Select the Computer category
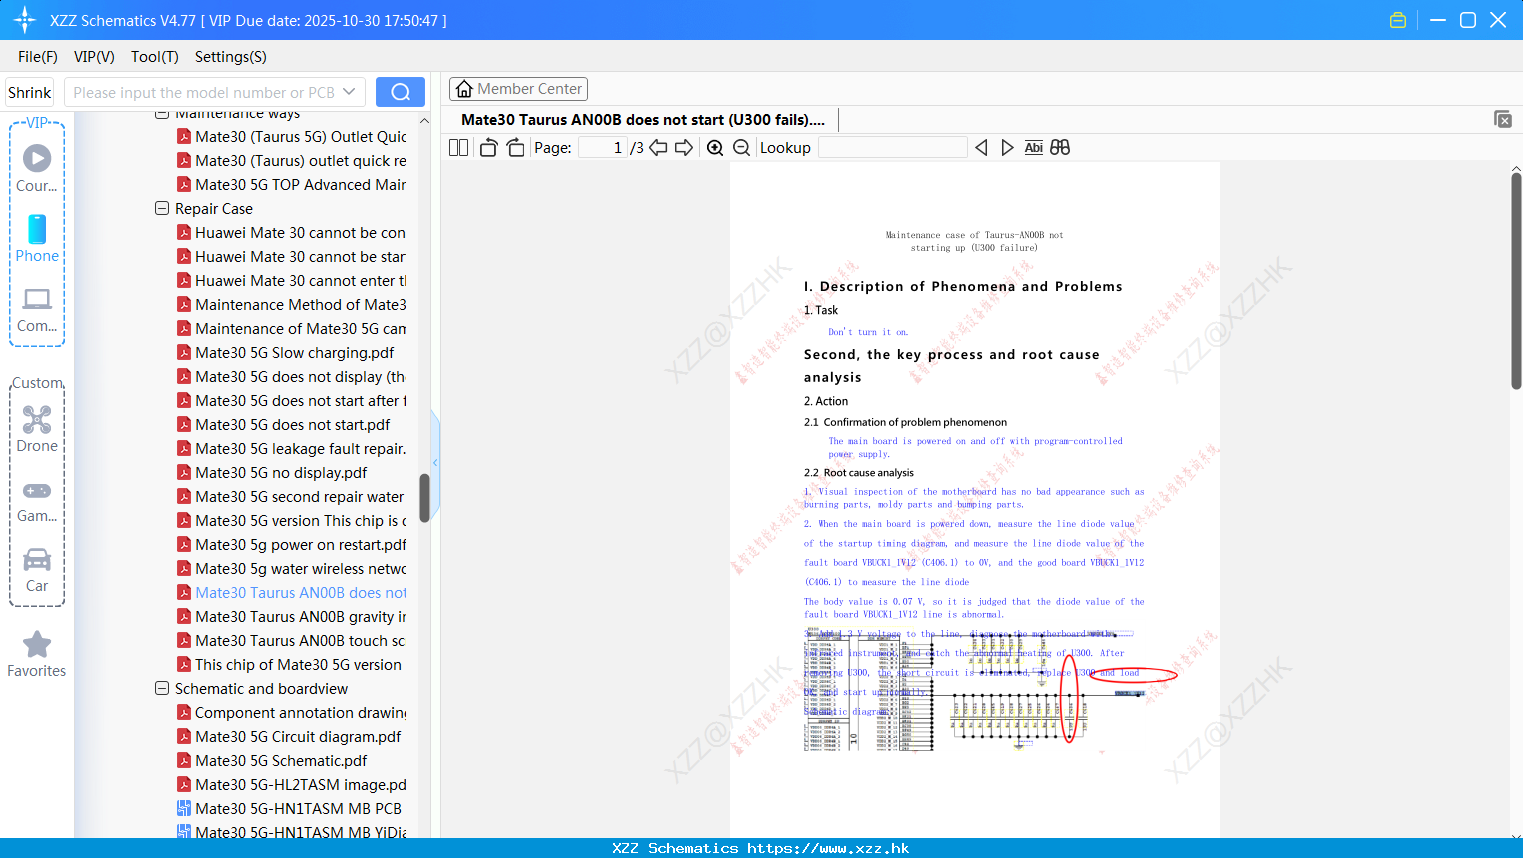Viewport: 1523px width, 858px height. [37, 310]
